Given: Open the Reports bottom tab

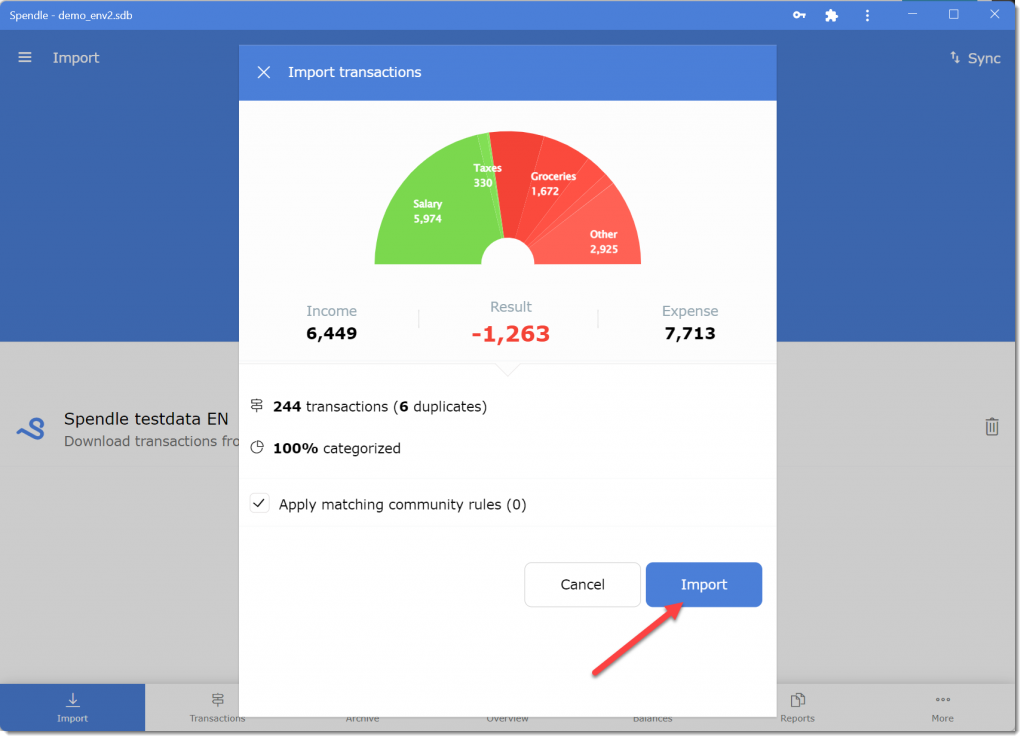Looking at the screenshot, I should point(797,708).
